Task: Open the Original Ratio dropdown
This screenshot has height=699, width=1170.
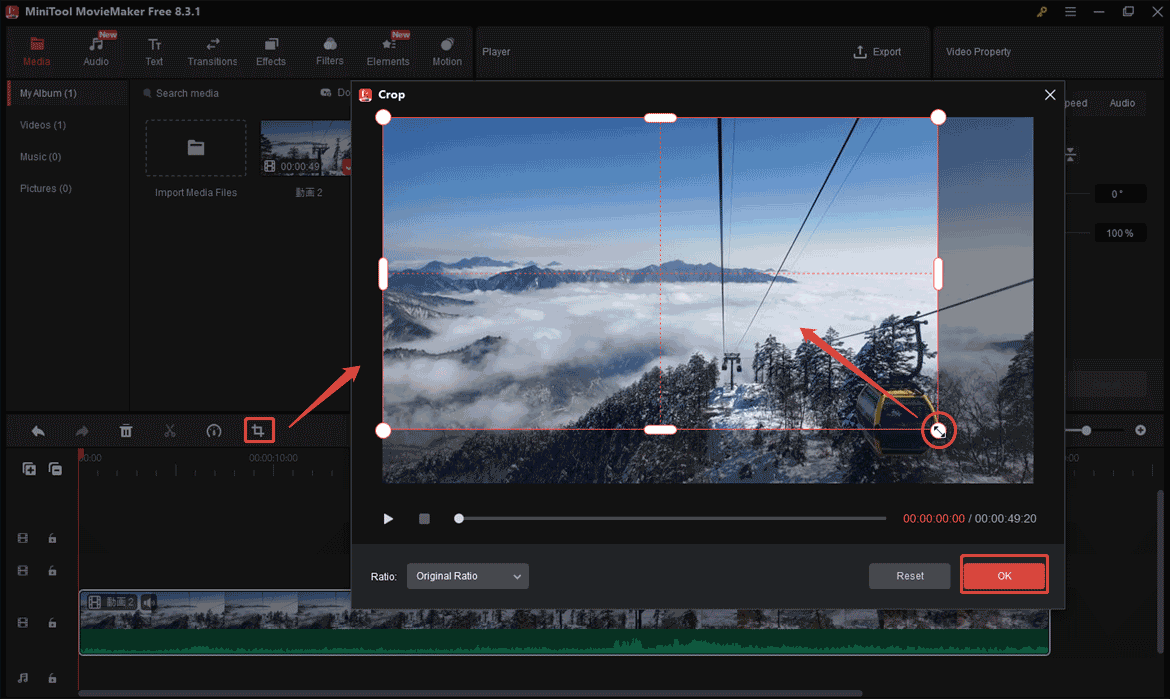Action: (x=467, y=576)
